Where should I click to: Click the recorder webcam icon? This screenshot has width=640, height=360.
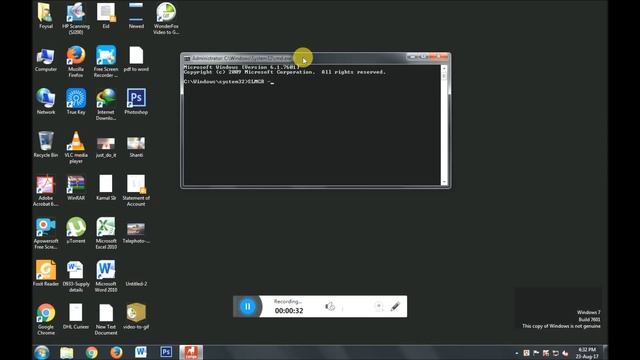click(378, 306)
